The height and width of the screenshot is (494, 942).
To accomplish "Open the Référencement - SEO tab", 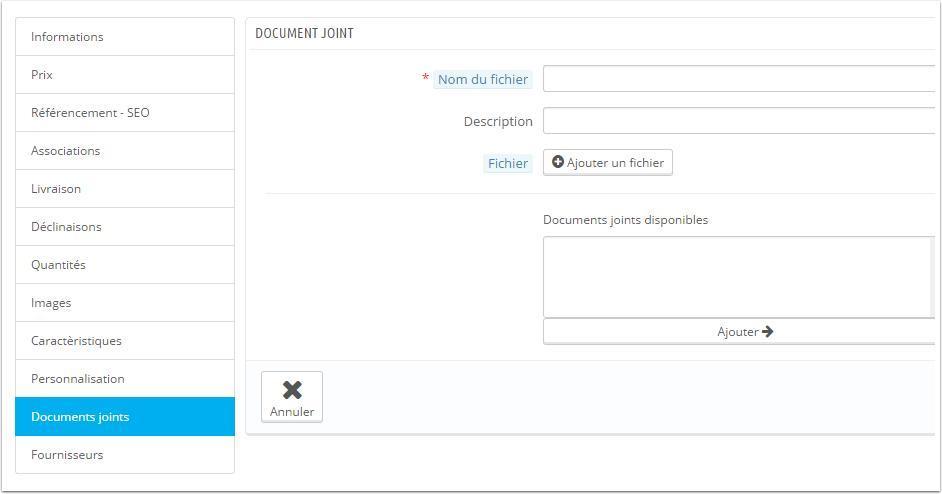I will click(125, 112).
